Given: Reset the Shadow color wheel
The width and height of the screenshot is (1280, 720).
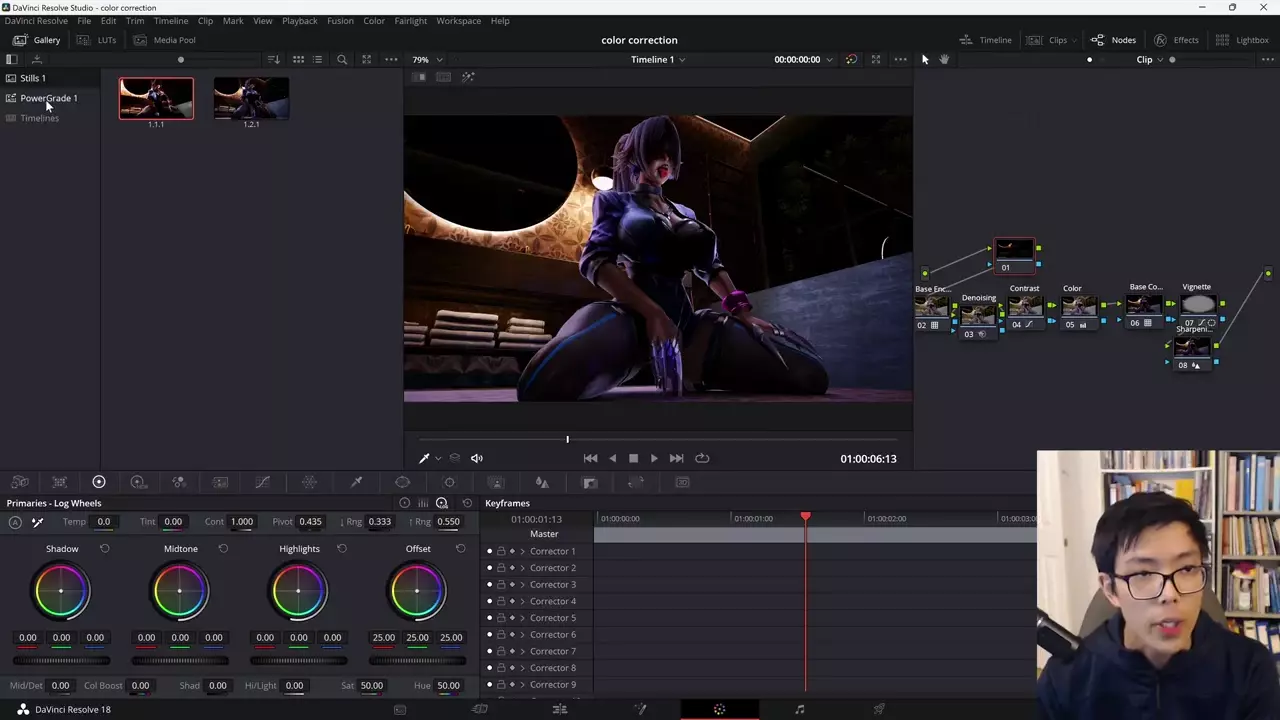Looking at the screenshot, I should click(105, 549).
